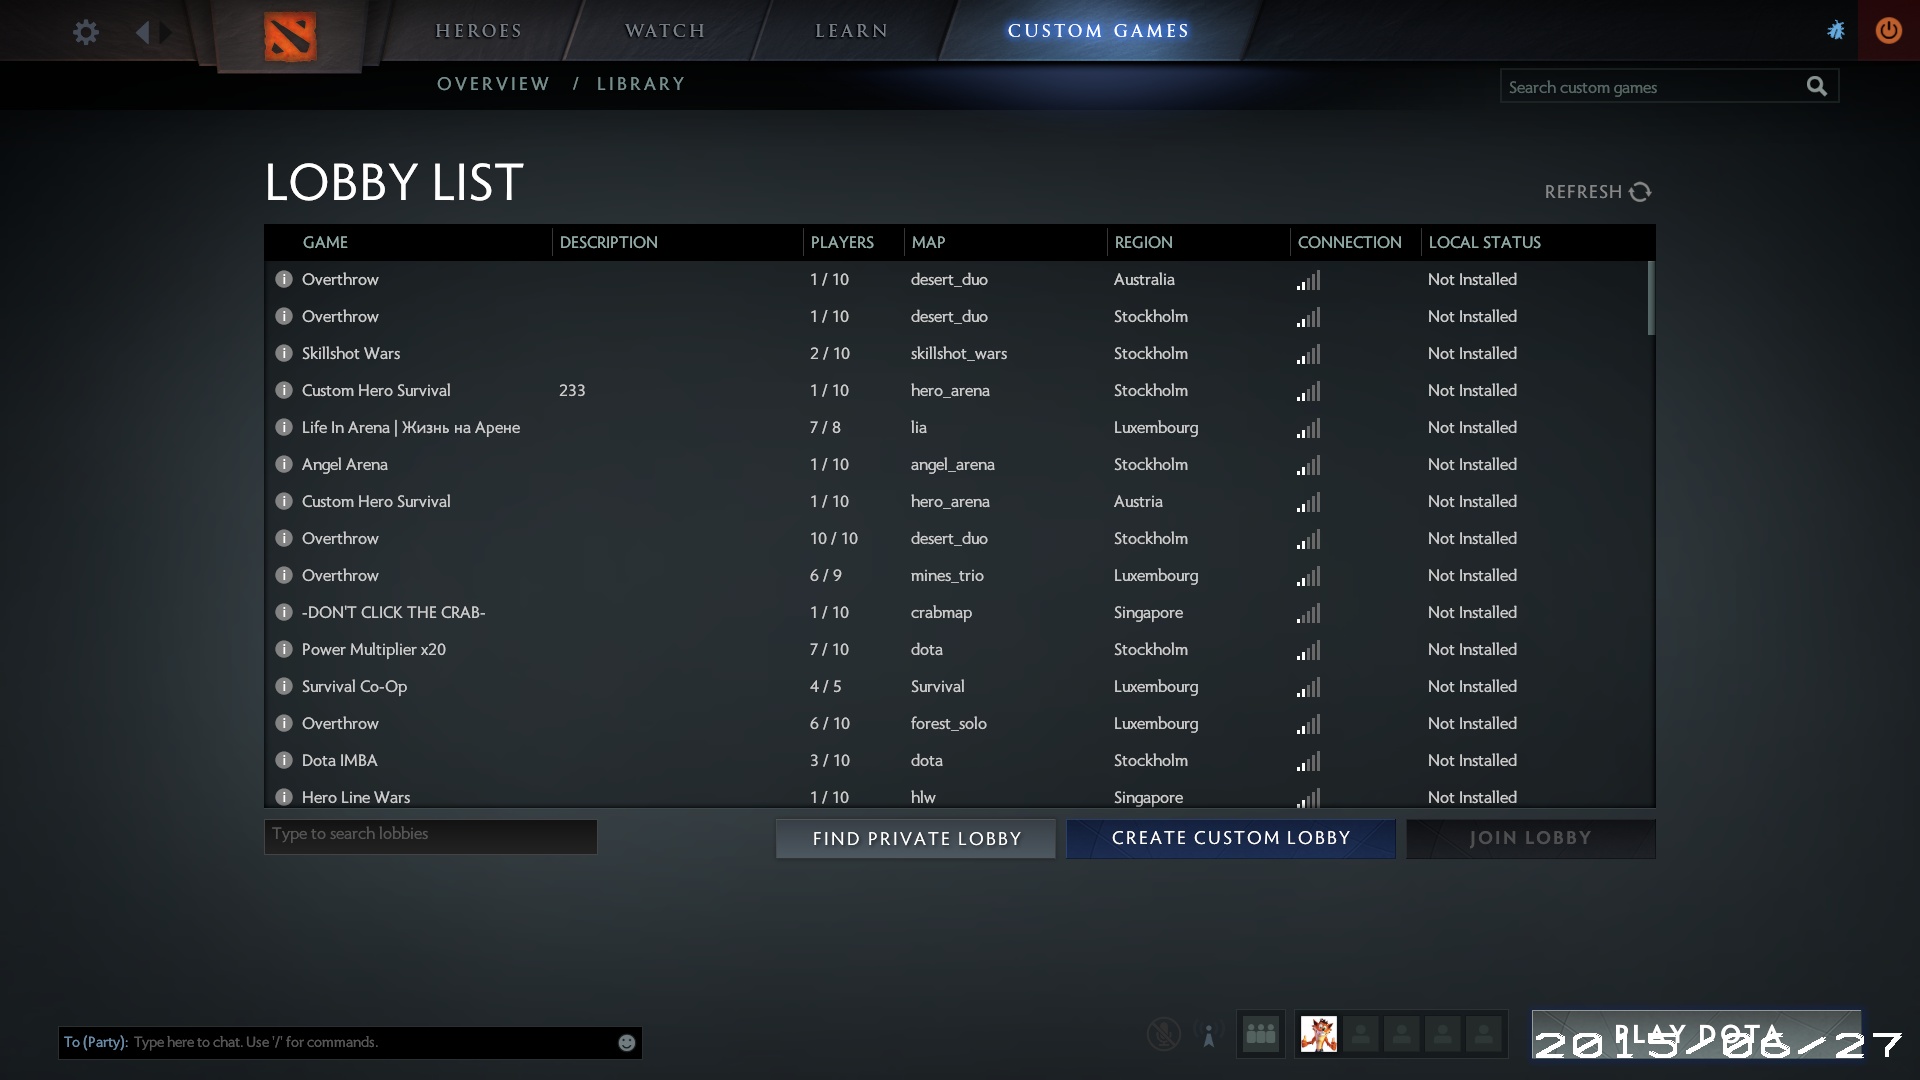
Task: Click Find Private Lobby
Action: [x=916, y=839]
